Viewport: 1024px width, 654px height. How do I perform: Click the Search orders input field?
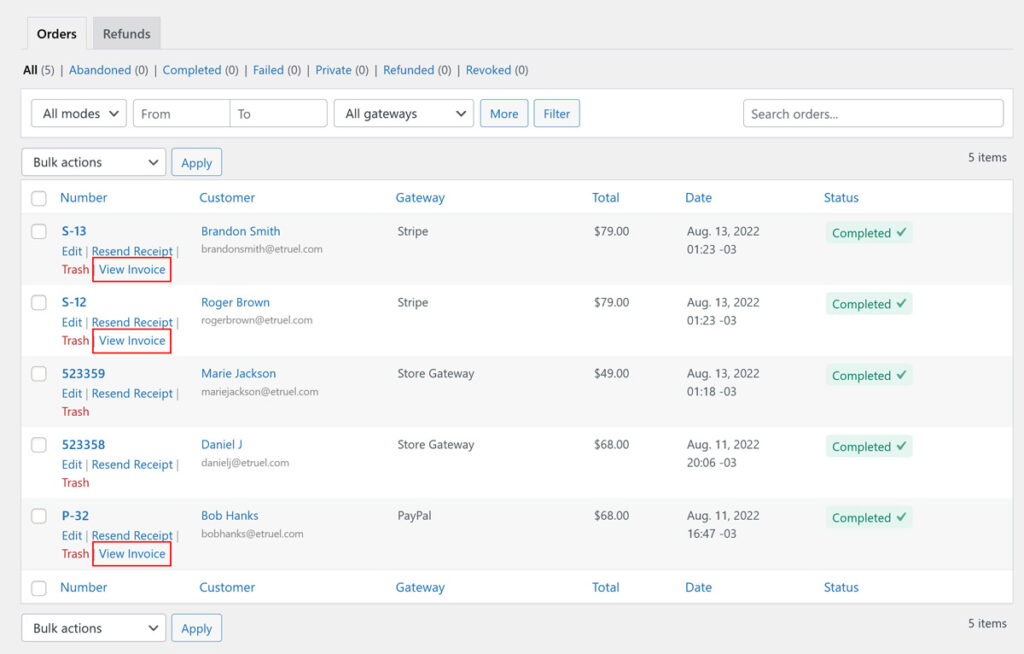click(872, 113)
